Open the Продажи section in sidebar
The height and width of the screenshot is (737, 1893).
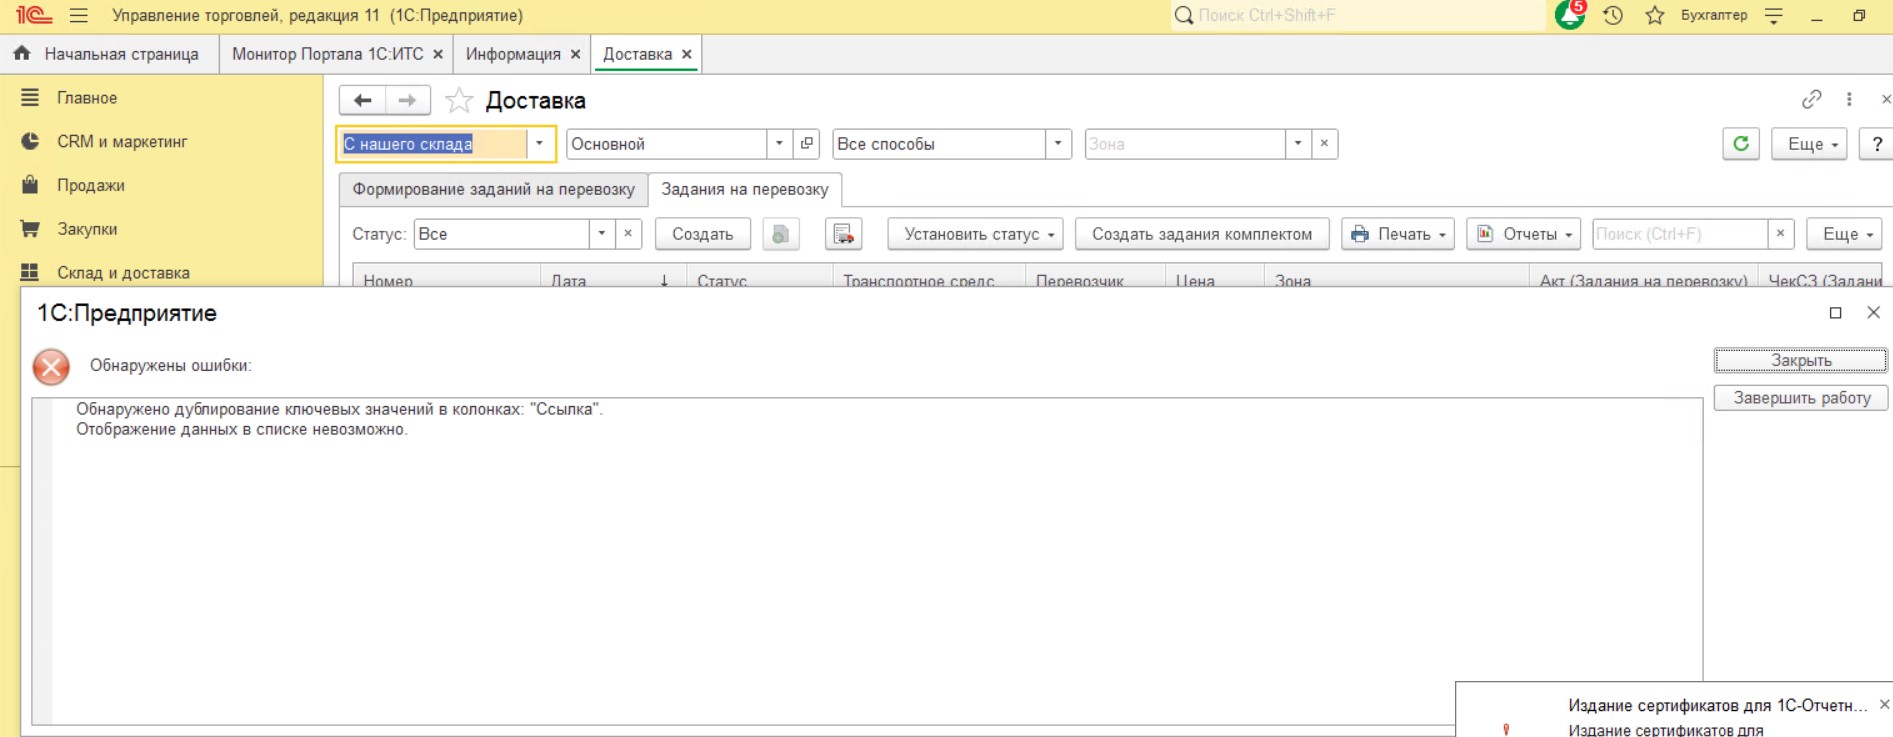(x=90, y=185)
